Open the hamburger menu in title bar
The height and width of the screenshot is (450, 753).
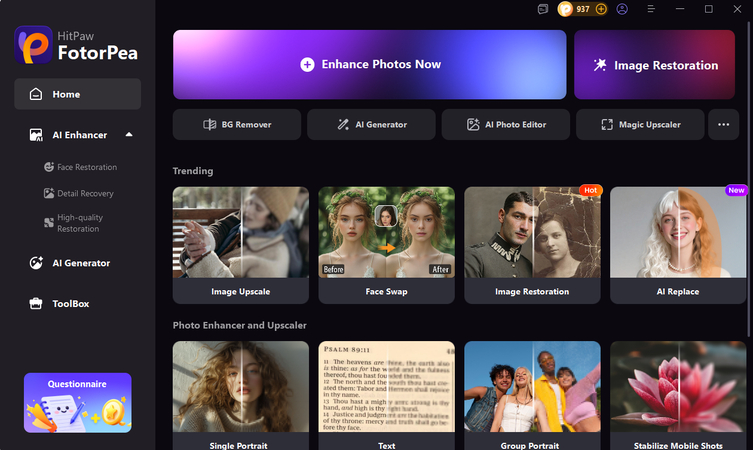[651, 9]
